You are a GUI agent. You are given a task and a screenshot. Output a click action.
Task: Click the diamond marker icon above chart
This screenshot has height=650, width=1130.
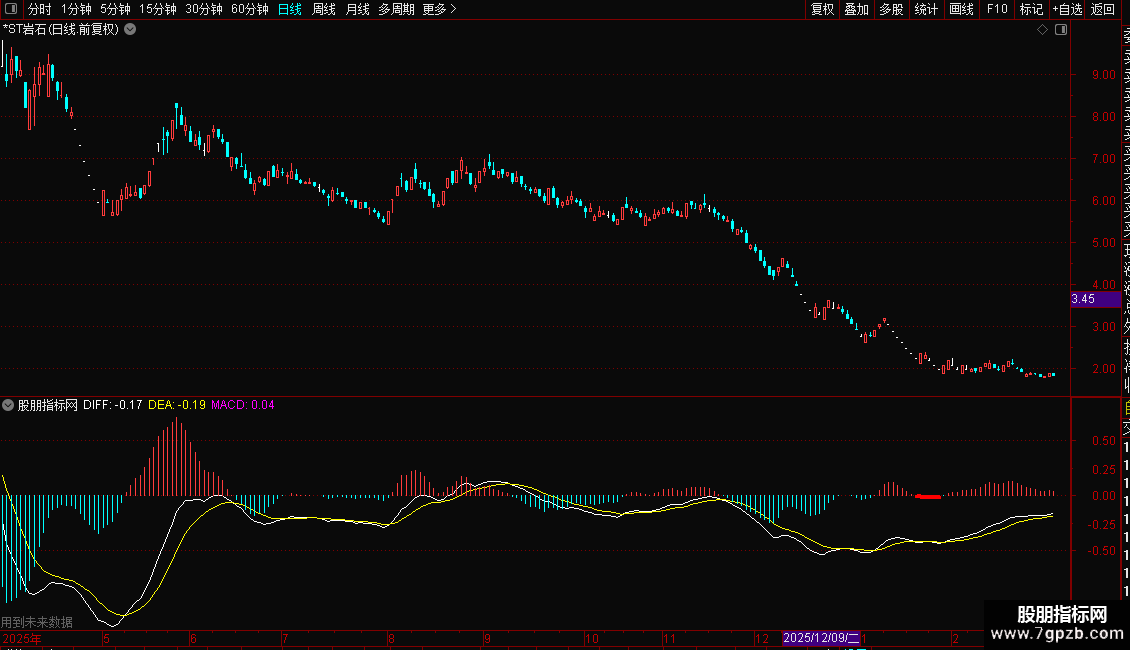tap(1042, 30)
